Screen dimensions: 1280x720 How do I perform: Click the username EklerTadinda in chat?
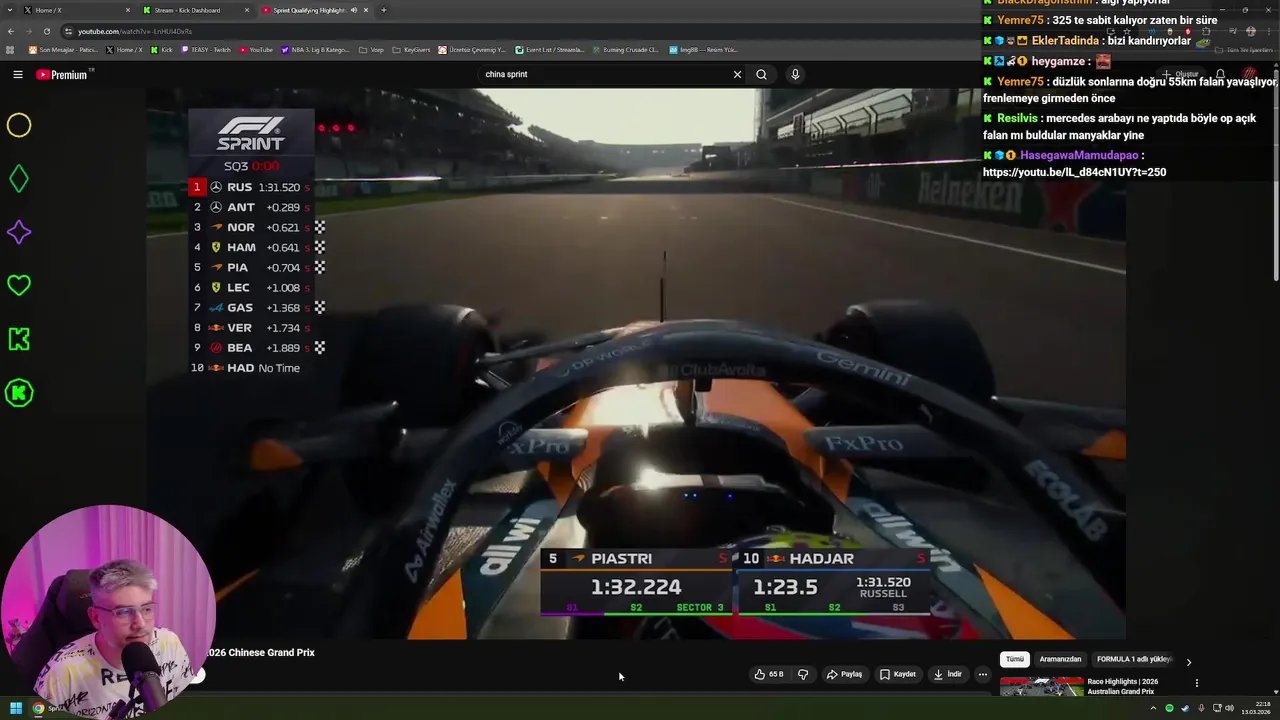click(x=1065, y=41)
